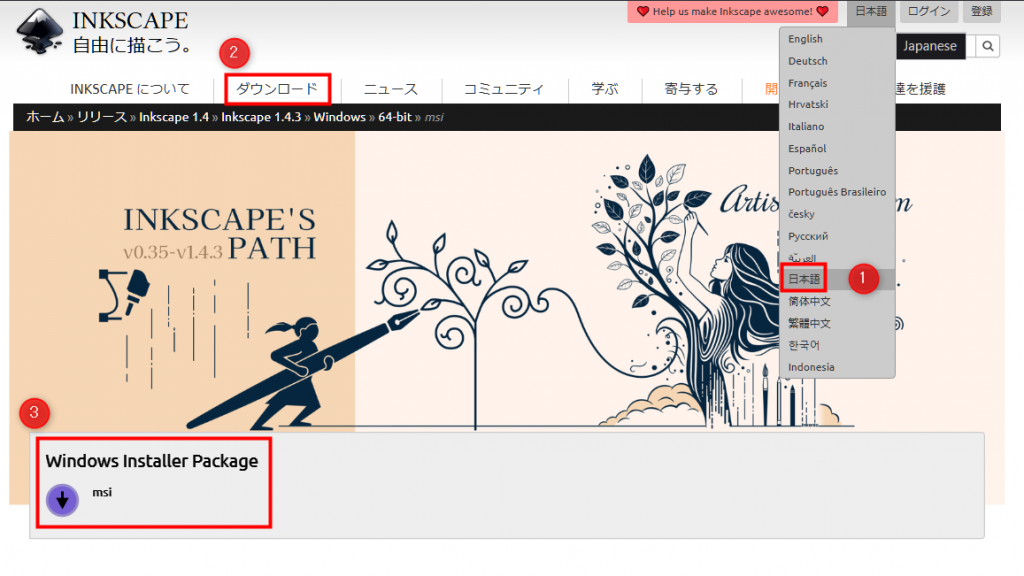Select English from the language list
This screenshot has height=576, width=1024.
click(x=805, y=39)
